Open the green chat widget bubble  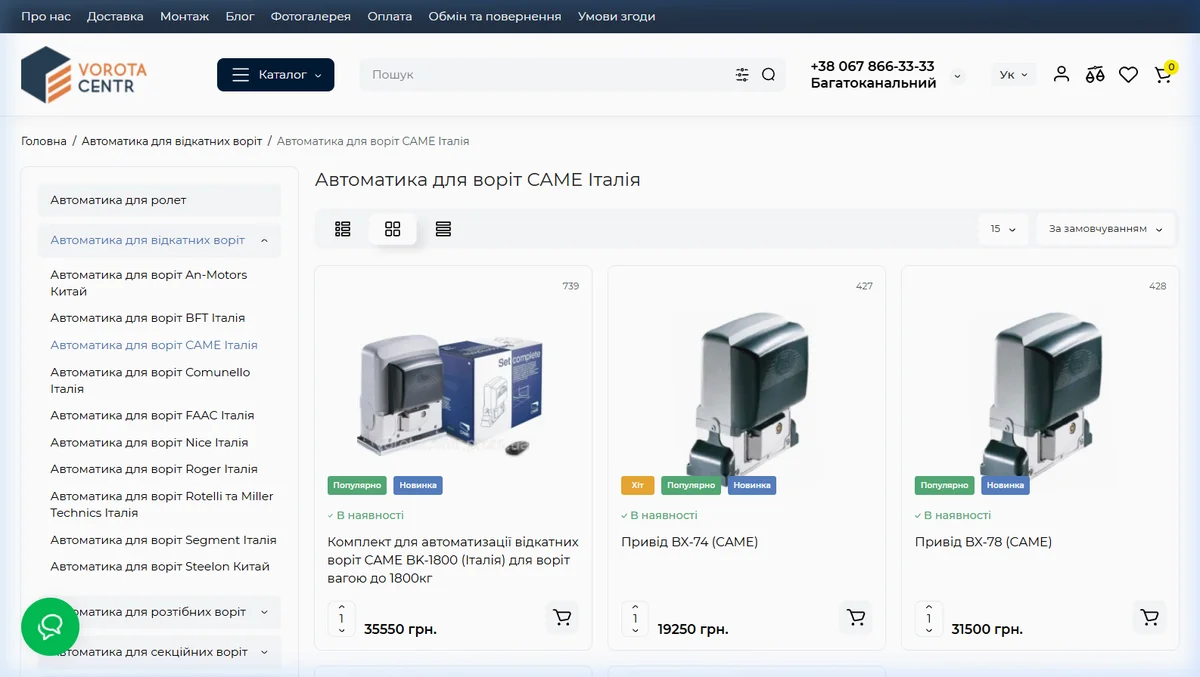[50, 626]
